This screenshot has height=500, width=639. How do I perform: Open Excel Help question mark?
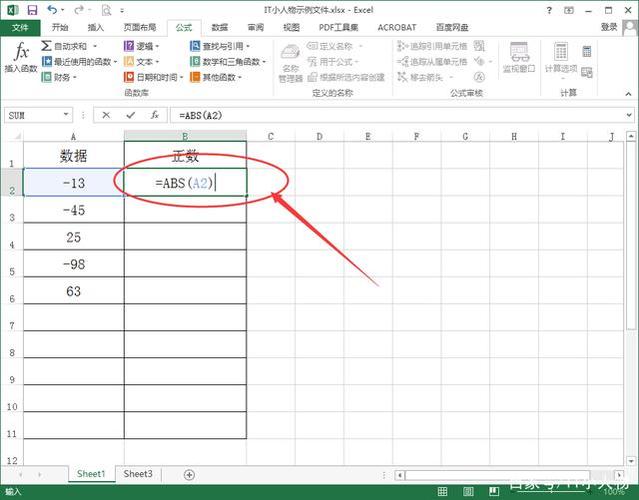point(549,11)
